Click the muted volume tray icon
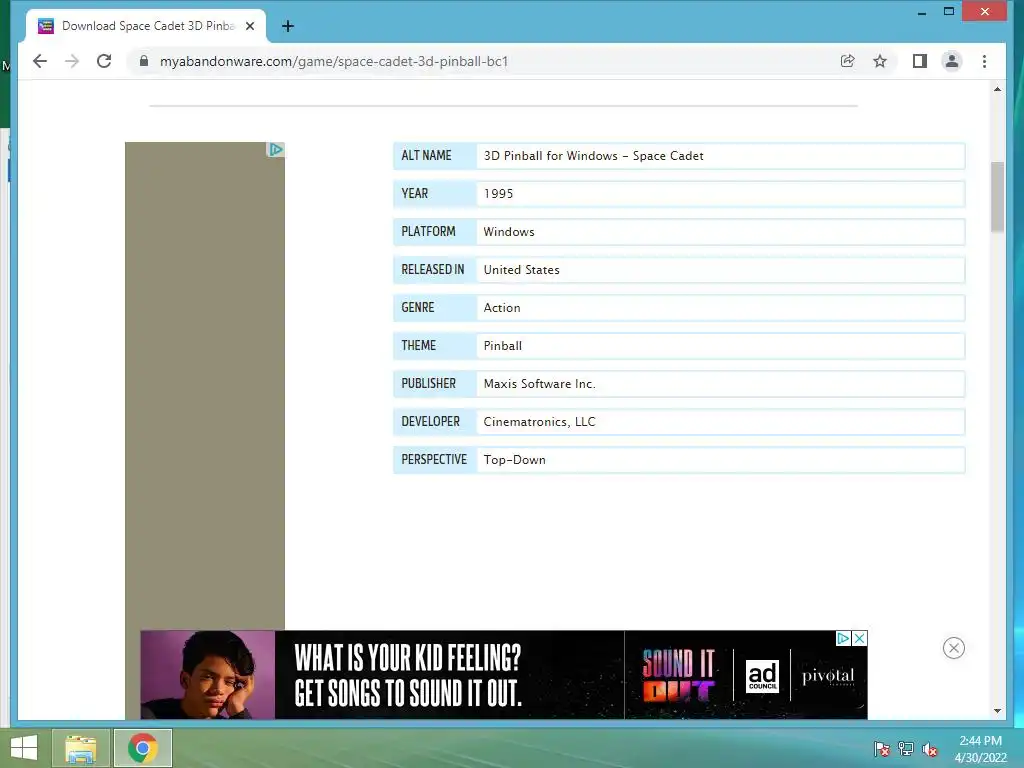 pyautogui.click(x=930, y=749)
